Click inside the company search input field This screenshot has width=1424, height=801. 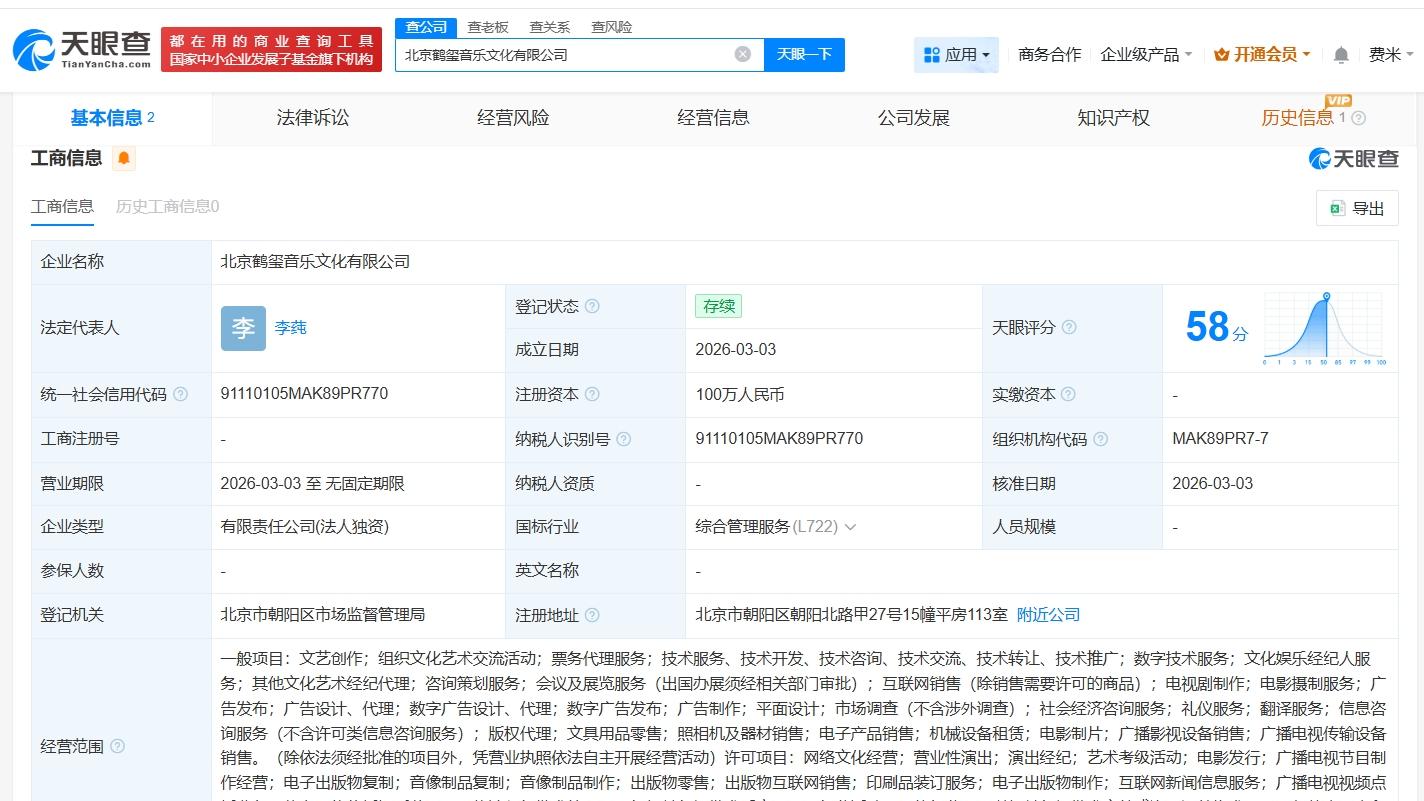click(x=570, y=55)
